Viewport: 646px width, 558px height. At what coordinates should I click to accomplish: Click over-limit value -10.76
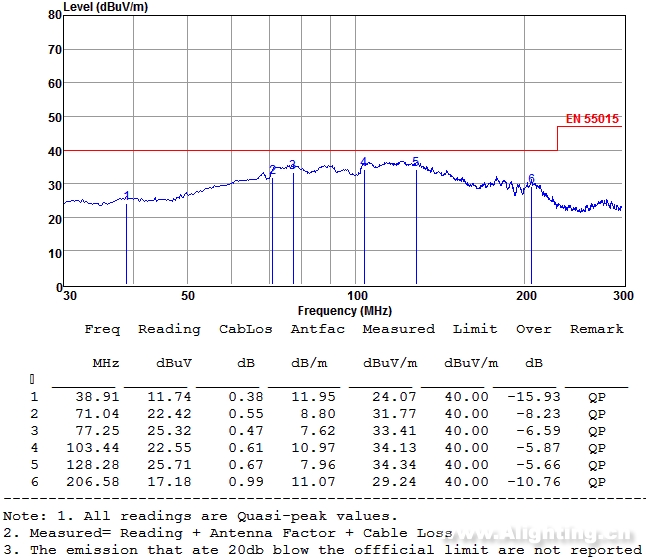pyautogui.click(x=534, y=482)
